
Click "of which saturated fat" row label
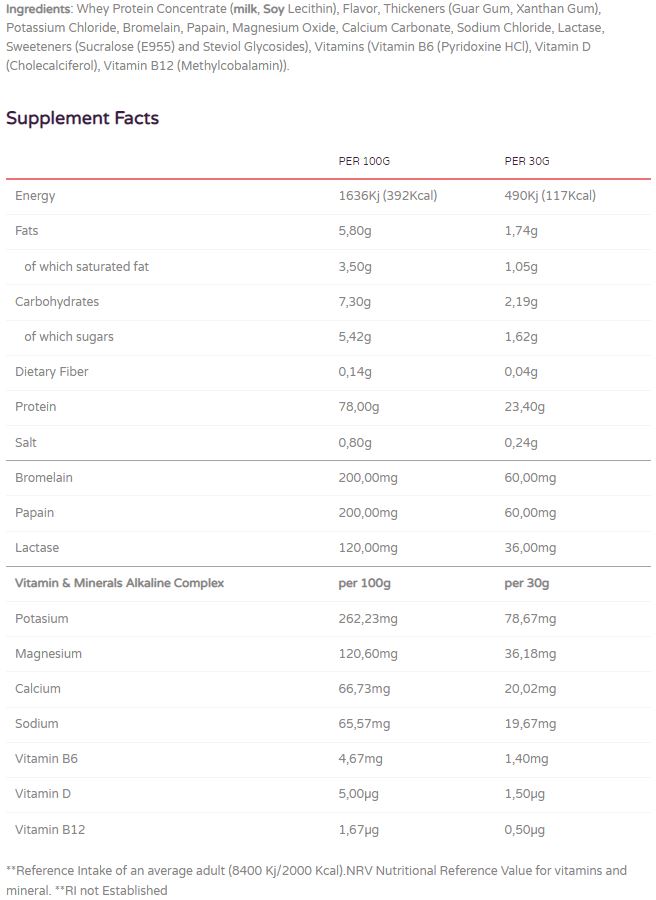click(x=87, y=267)
